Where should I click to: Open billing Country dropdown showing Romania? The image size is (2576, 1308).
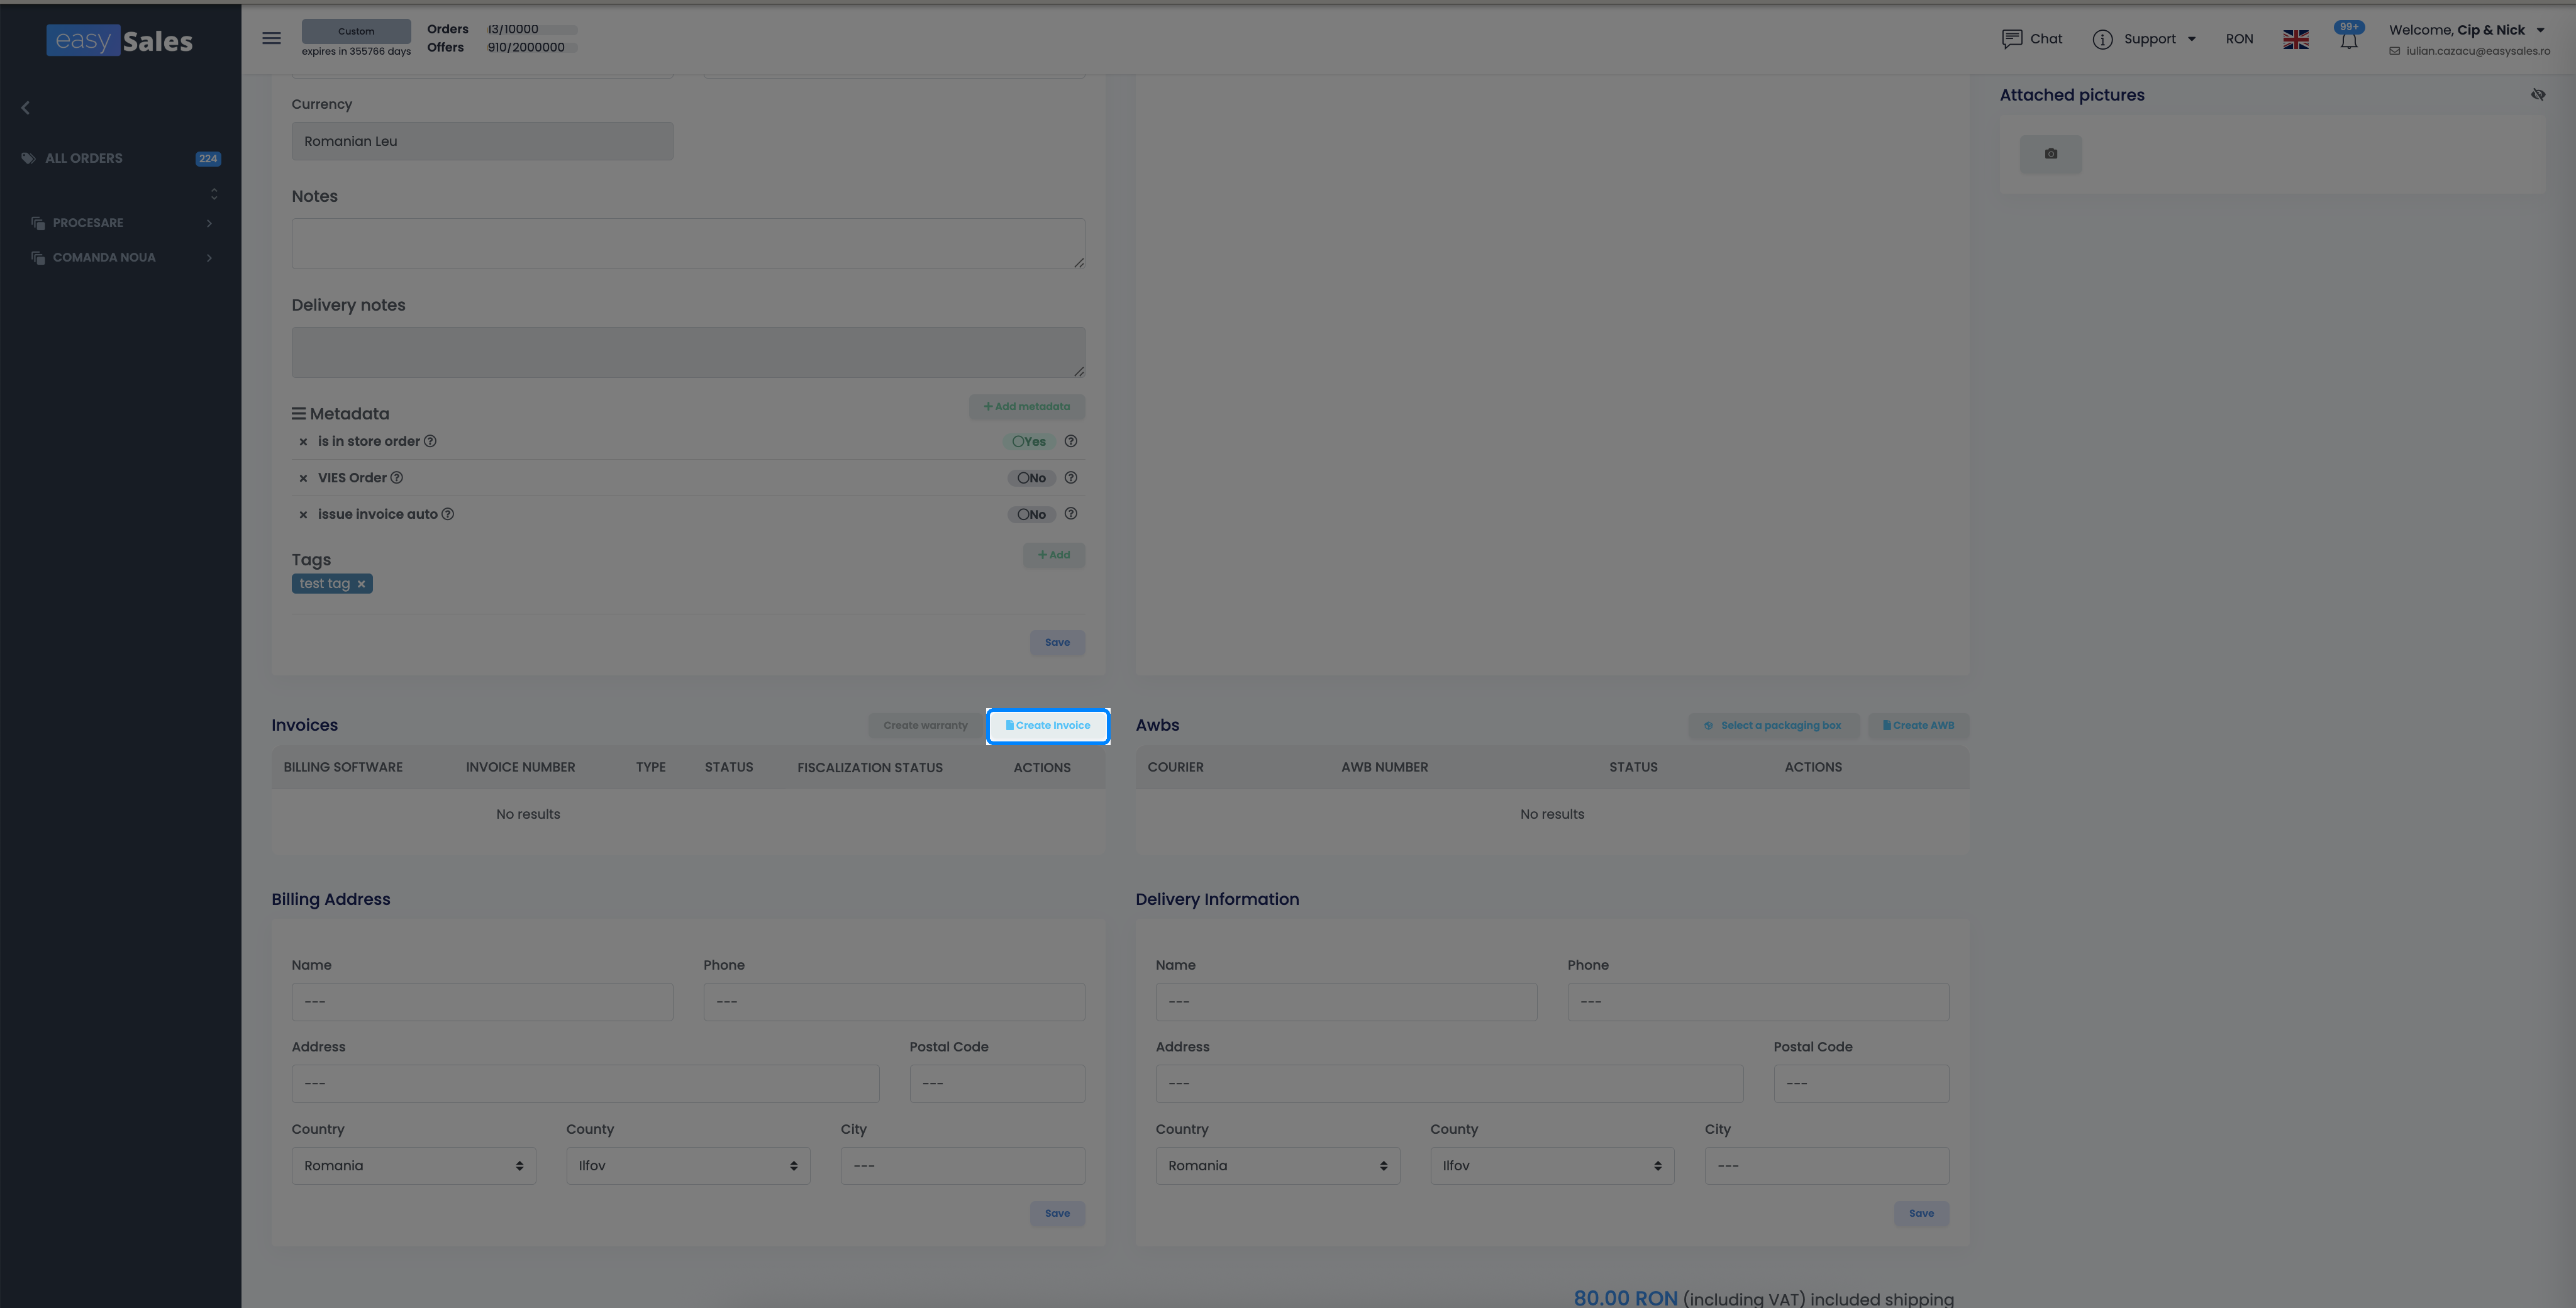click(414, 1166)
